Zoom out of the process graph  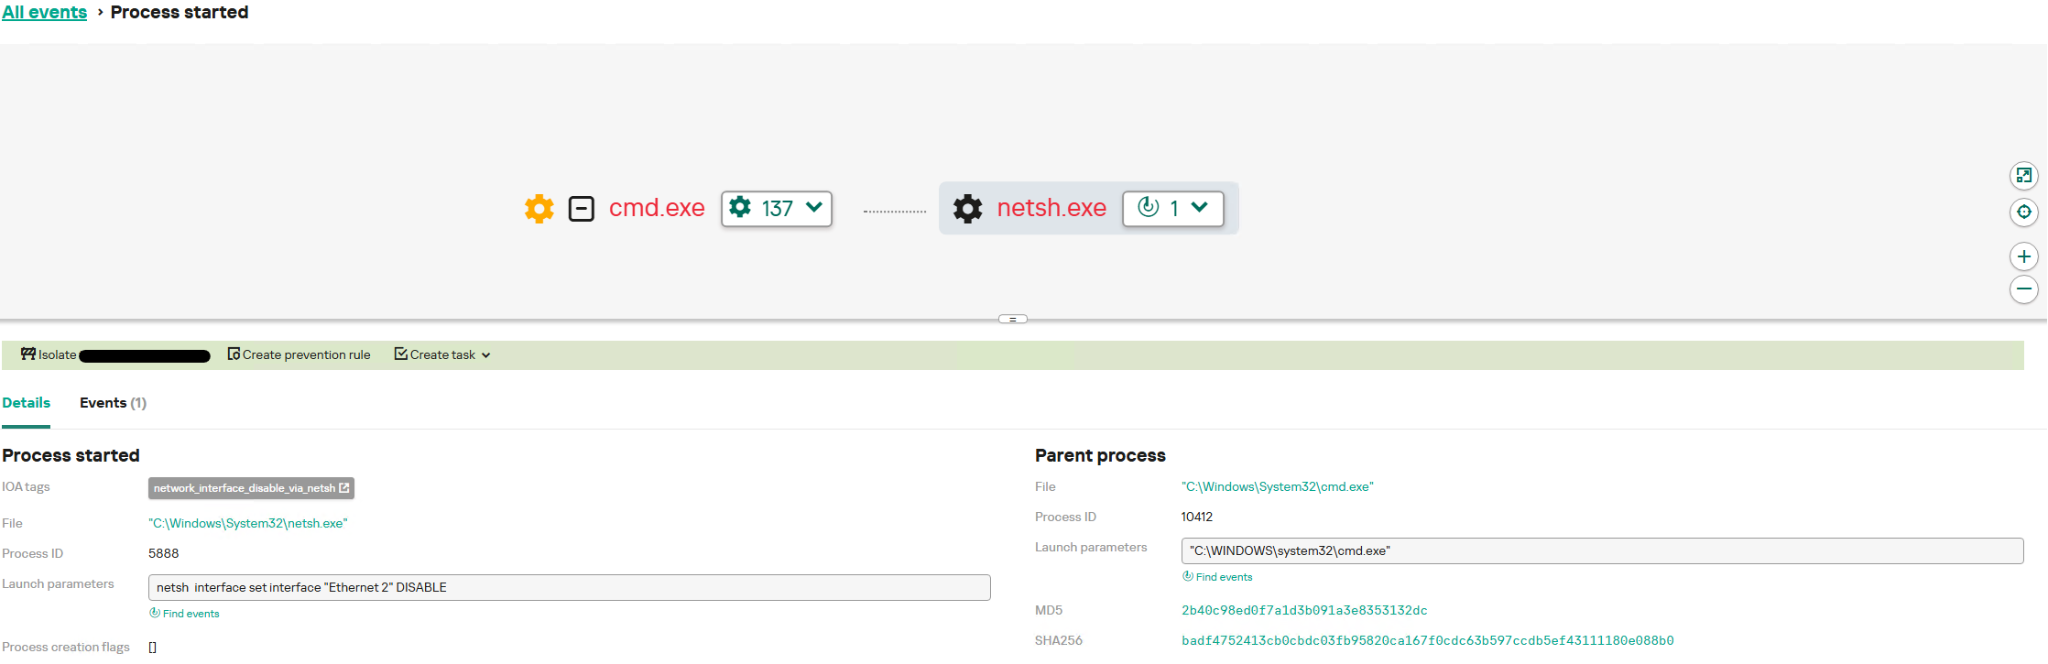[x=2023, y=289]
